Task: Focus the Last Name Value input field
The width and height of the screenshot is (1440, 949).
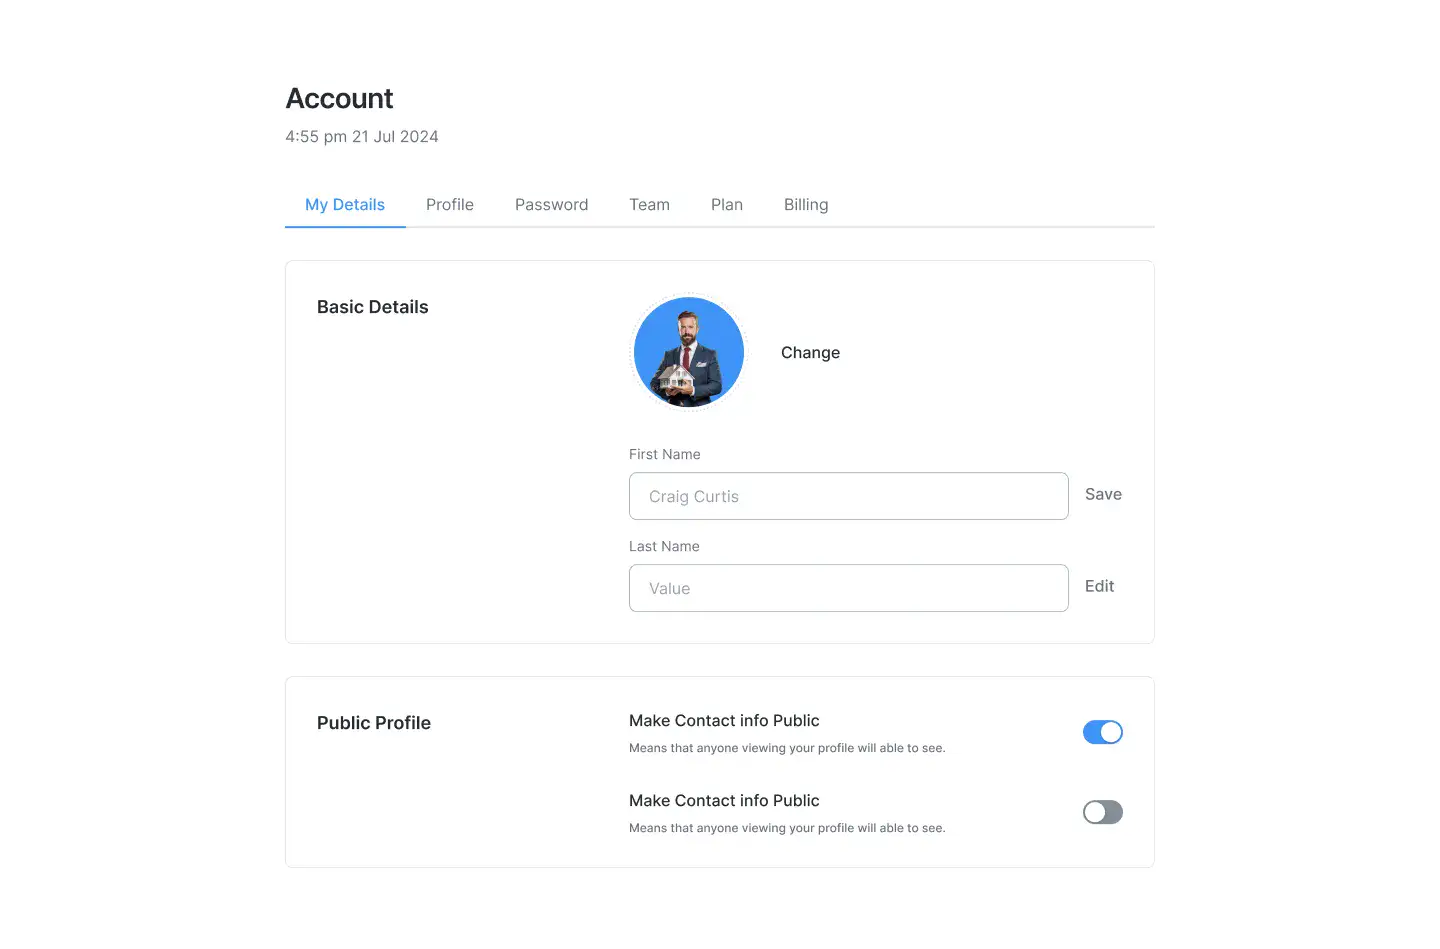Action: coord(849,588)
